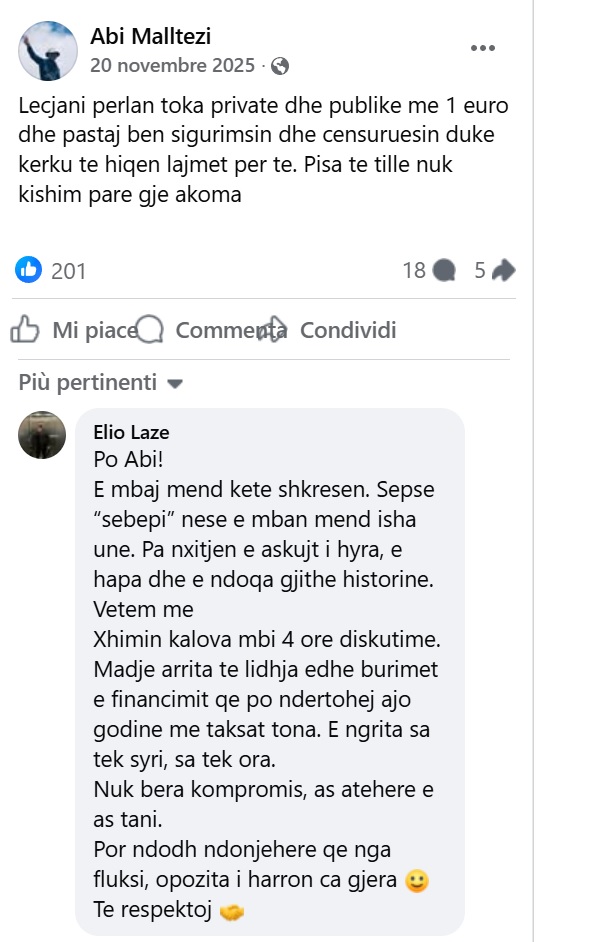Screen dimensions: 608x942
Task: Click the arrow icon of Condividi
Action: [272, 330]
